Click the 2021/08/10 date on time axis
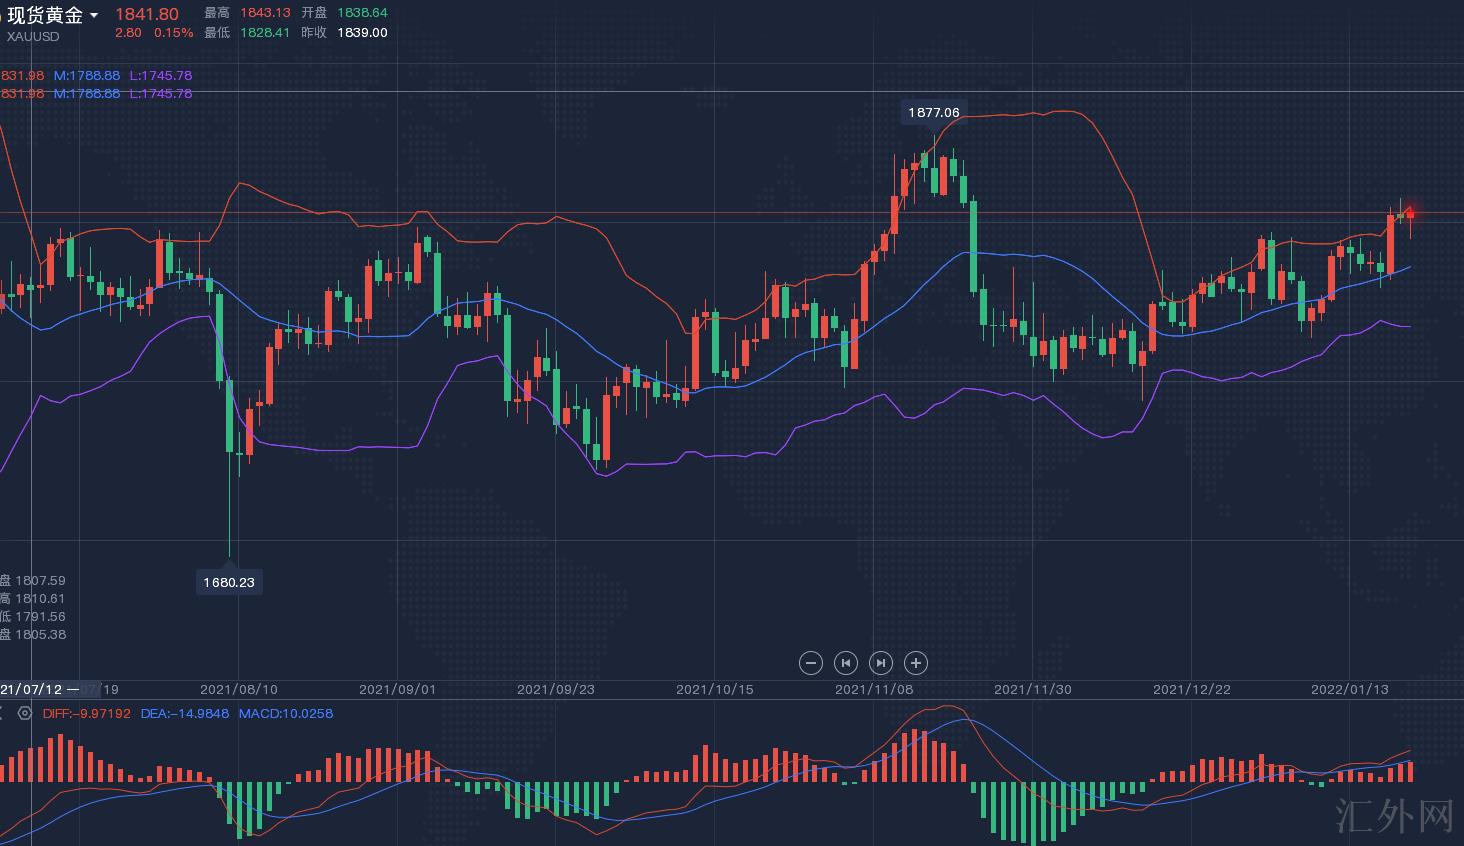The height and width of the screenshot is (846, 1464). click(239, 689)
